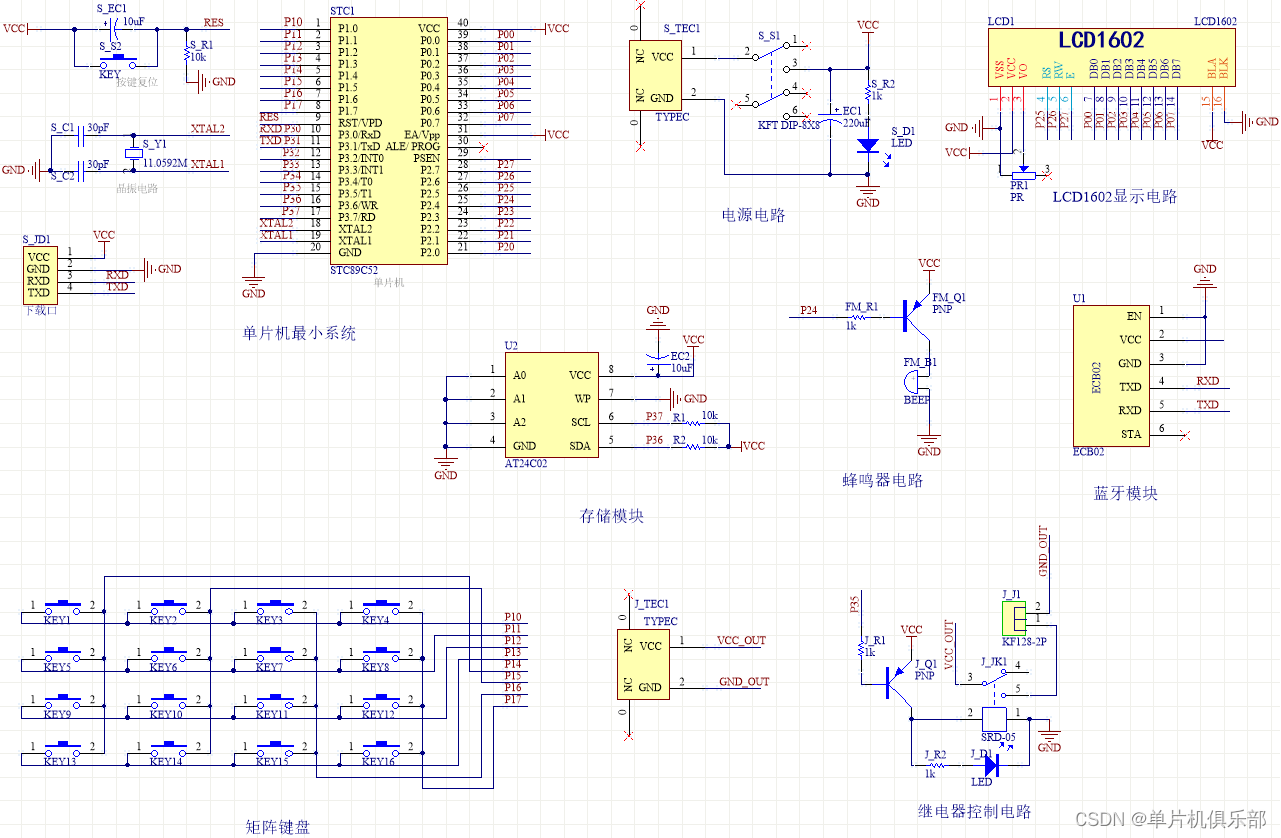Select the 蓝牙模块 section title
Viewport: 1281px width, 838px height.
click(x=1126, y=493)
